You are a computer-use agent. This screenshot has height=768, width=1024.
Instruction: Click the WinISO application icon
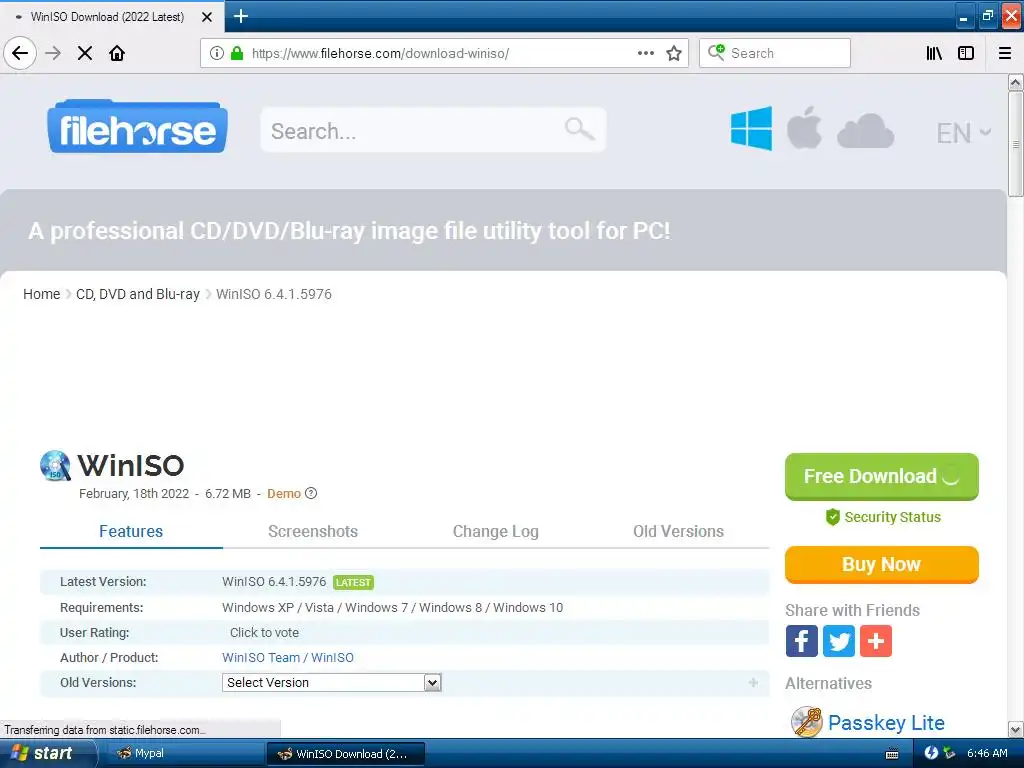pos(56,466)
